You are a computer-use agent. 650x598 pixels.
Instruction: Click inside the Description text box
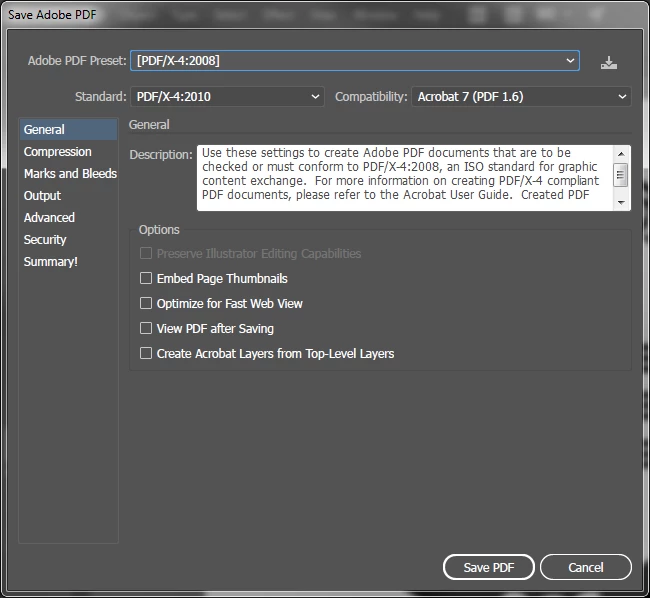tap(405, 178)
